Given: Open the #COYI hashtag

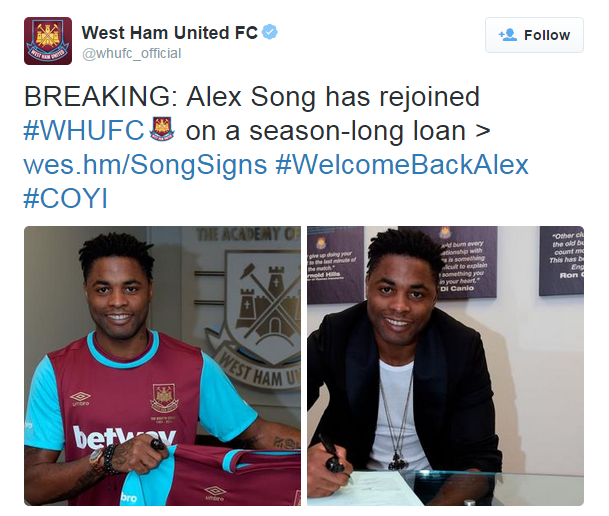Looking at the screenshot, I should tap(65, 198).
